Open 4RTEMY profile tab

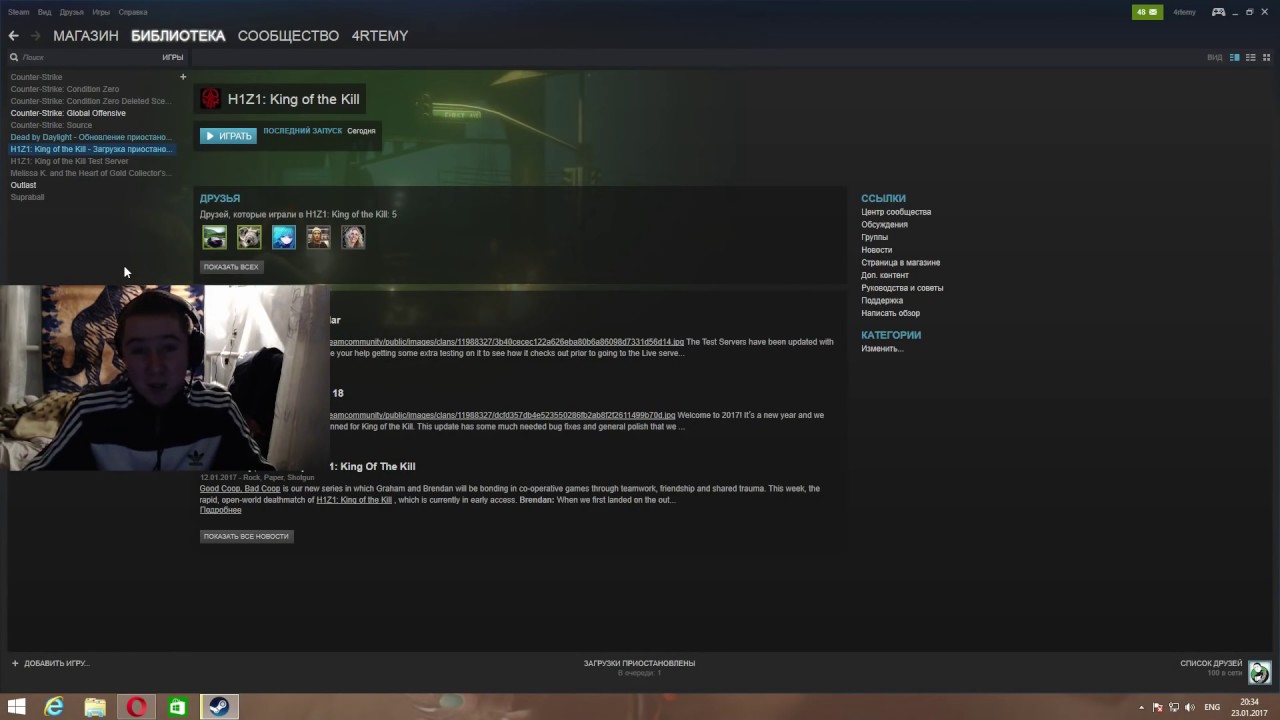tap(380, 36)
